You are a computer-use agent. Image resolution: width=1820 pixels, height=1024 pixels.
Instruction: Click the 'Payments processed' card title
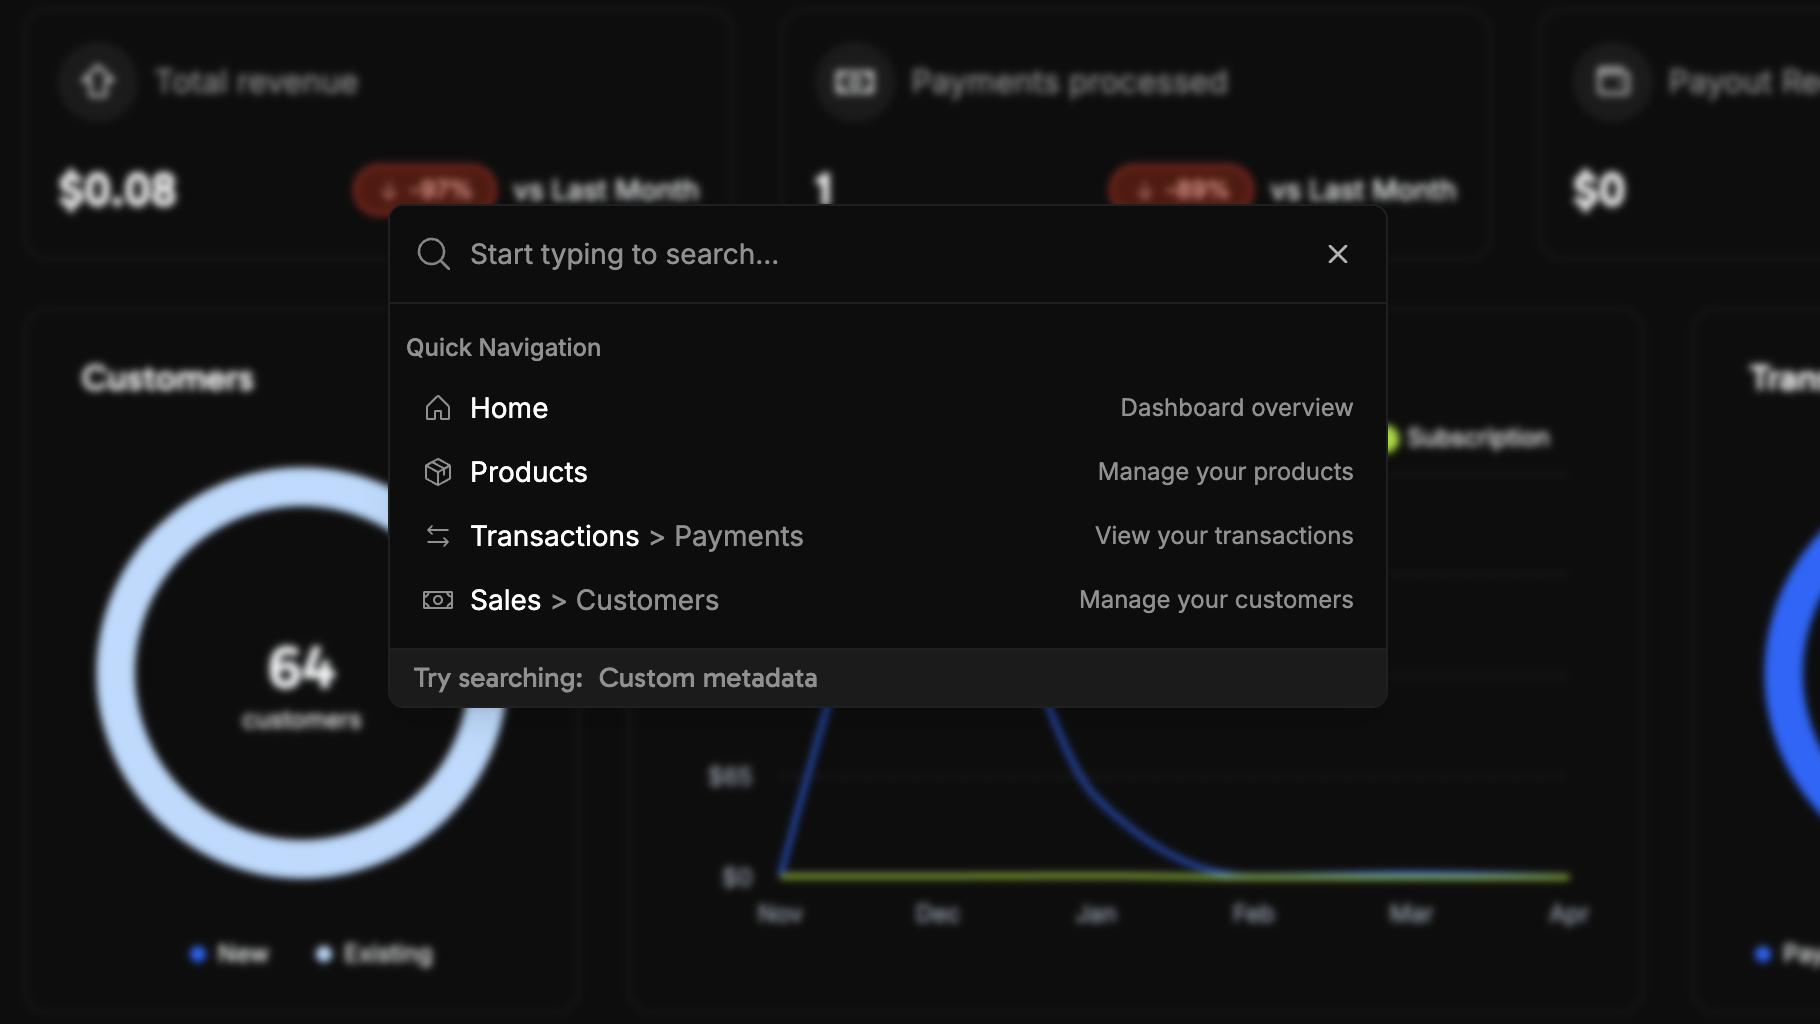pyautogui.click(x=1069, y=82)
